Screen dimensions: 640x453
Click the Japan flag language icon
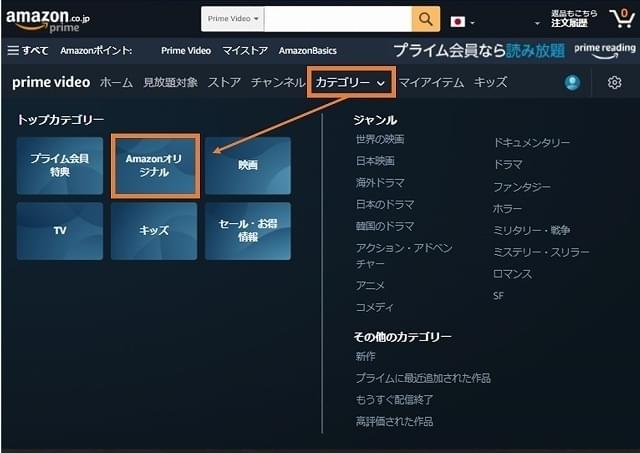pyautogui.click(x=458, y=21)
